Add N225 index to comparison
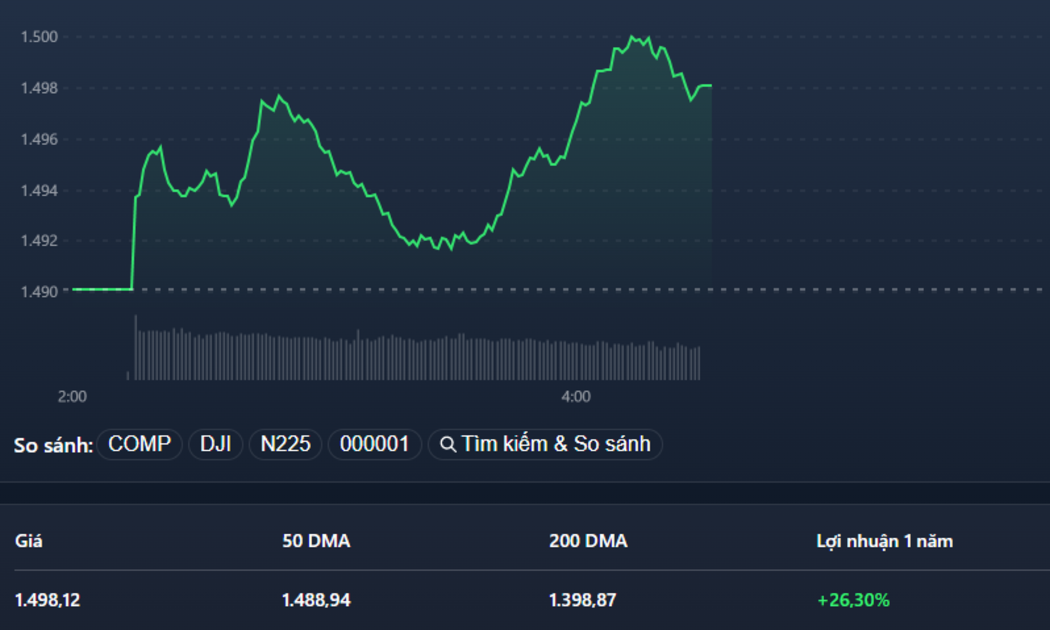1050x630 pixels. (285, 444)
